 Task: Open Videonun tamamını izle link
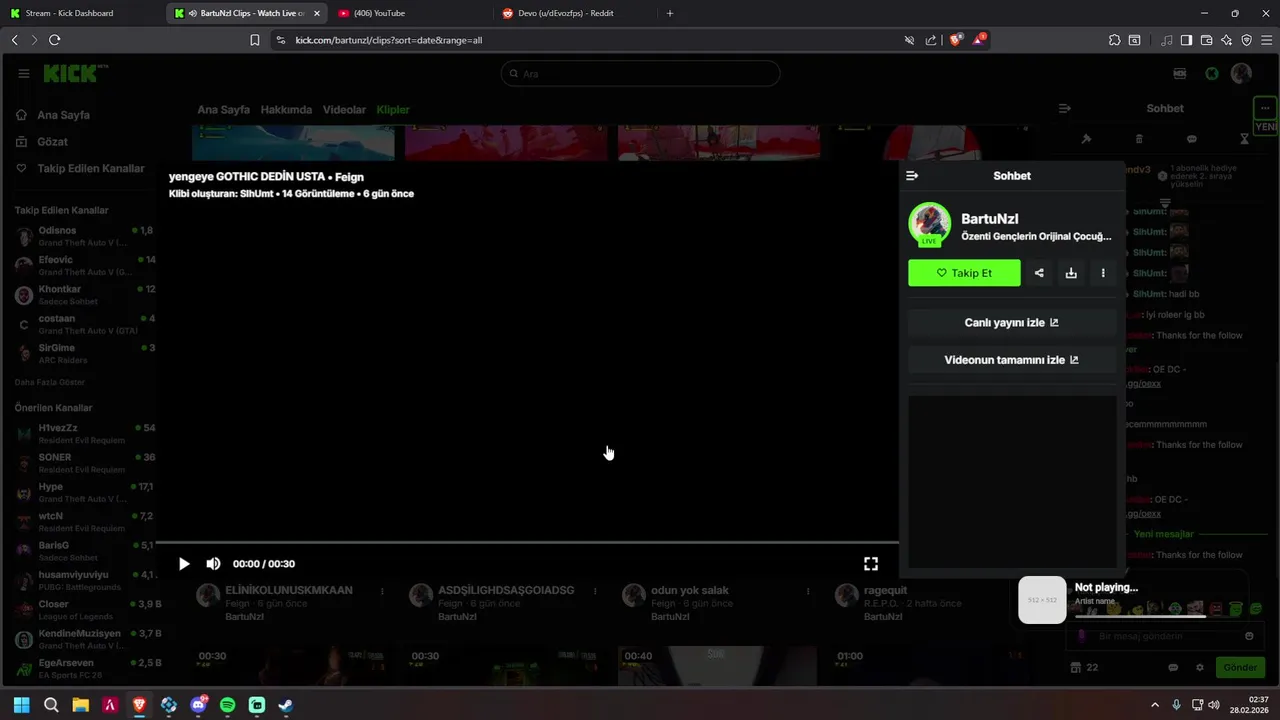pyautogui.click(x=1012, y=360)
